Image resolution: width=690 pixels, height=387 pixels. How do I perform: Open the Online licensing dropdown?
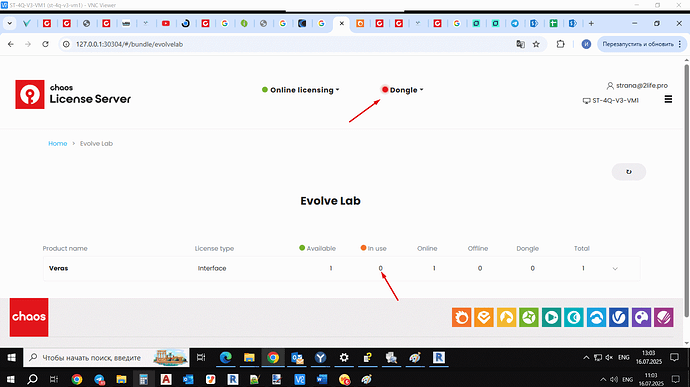301,90
